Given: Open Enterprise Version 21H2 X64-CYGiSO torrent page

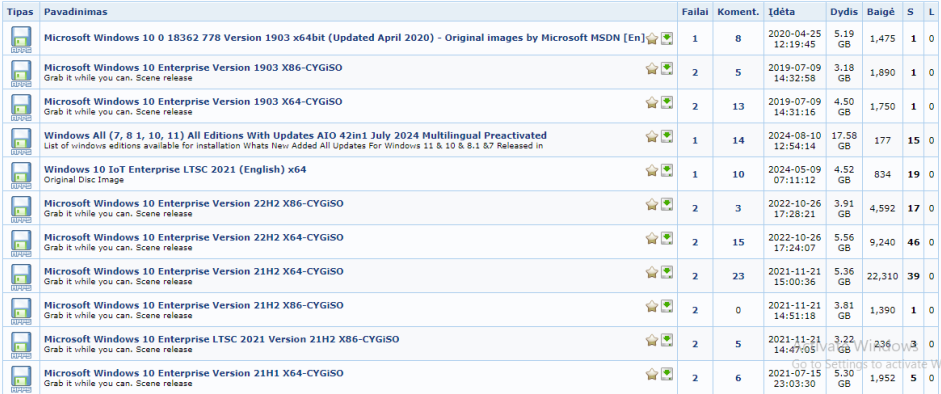Looking at the screenshot, I should point(194,271).
